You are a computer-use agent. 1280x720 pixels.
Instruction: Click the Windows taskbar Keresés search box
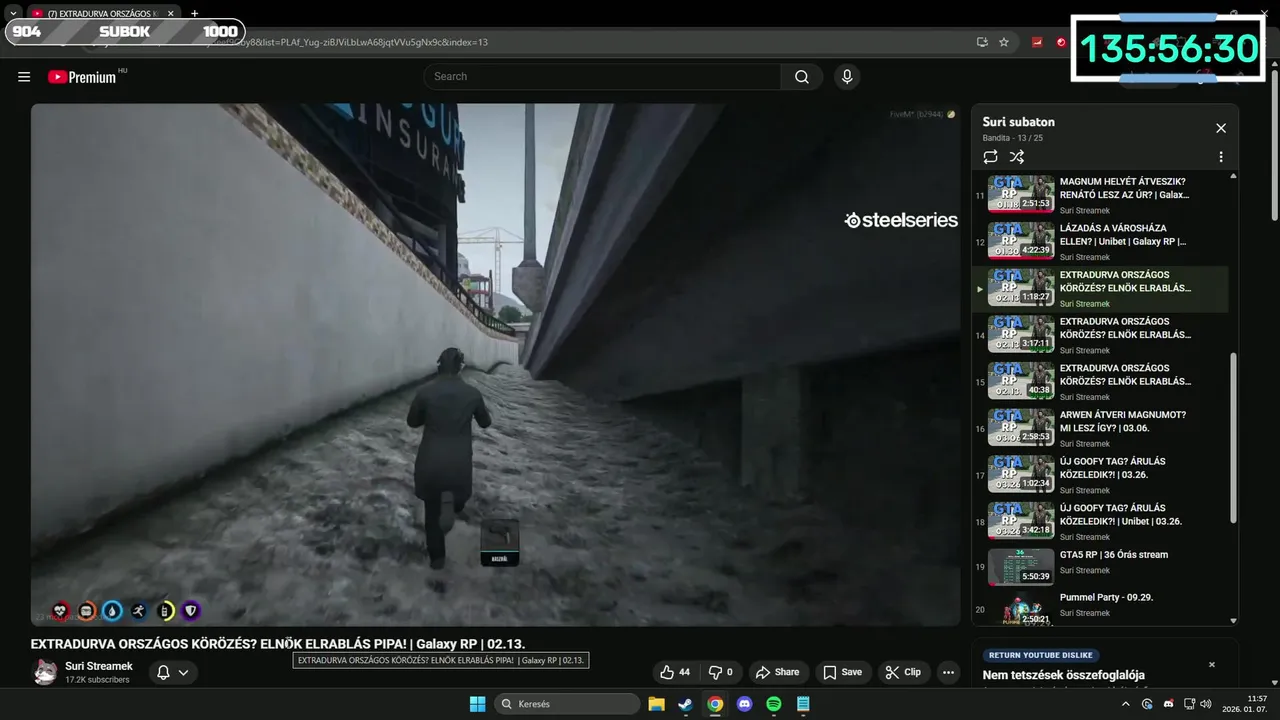click(568, 704)
